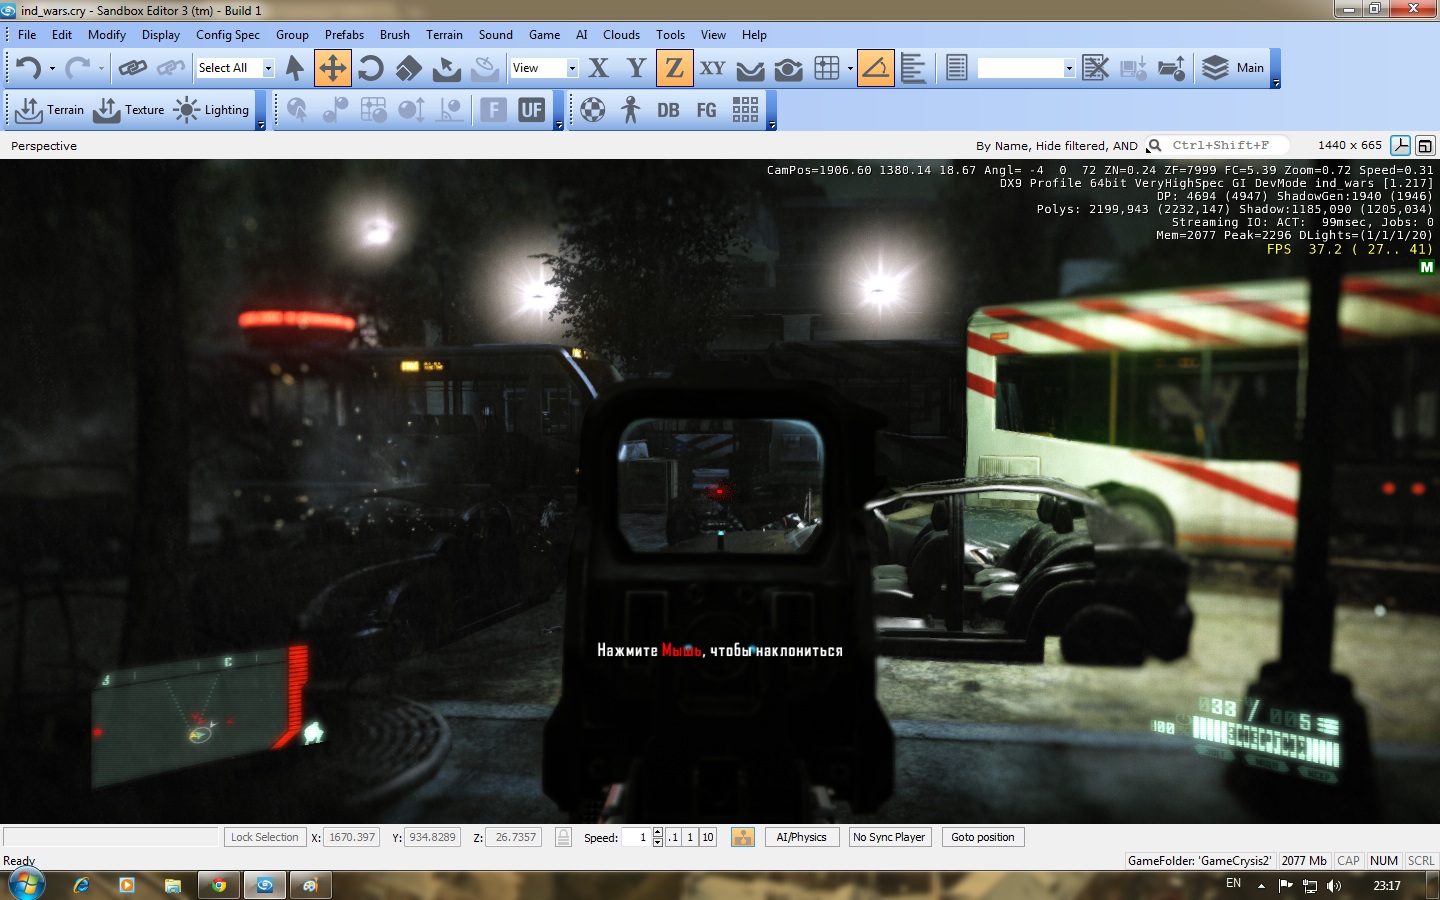Open the View coordinate system dropdown

572,68
